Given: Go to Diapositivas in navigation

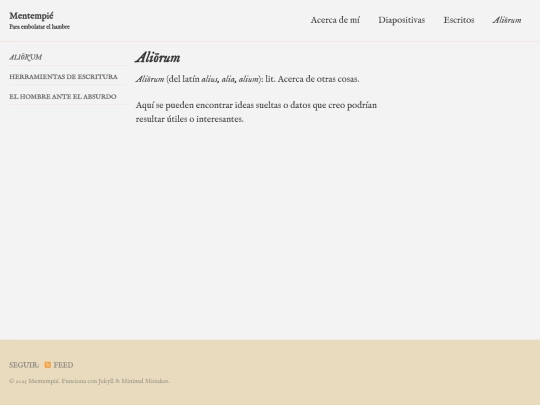Looking at the screenshot, I should (402, 20).
